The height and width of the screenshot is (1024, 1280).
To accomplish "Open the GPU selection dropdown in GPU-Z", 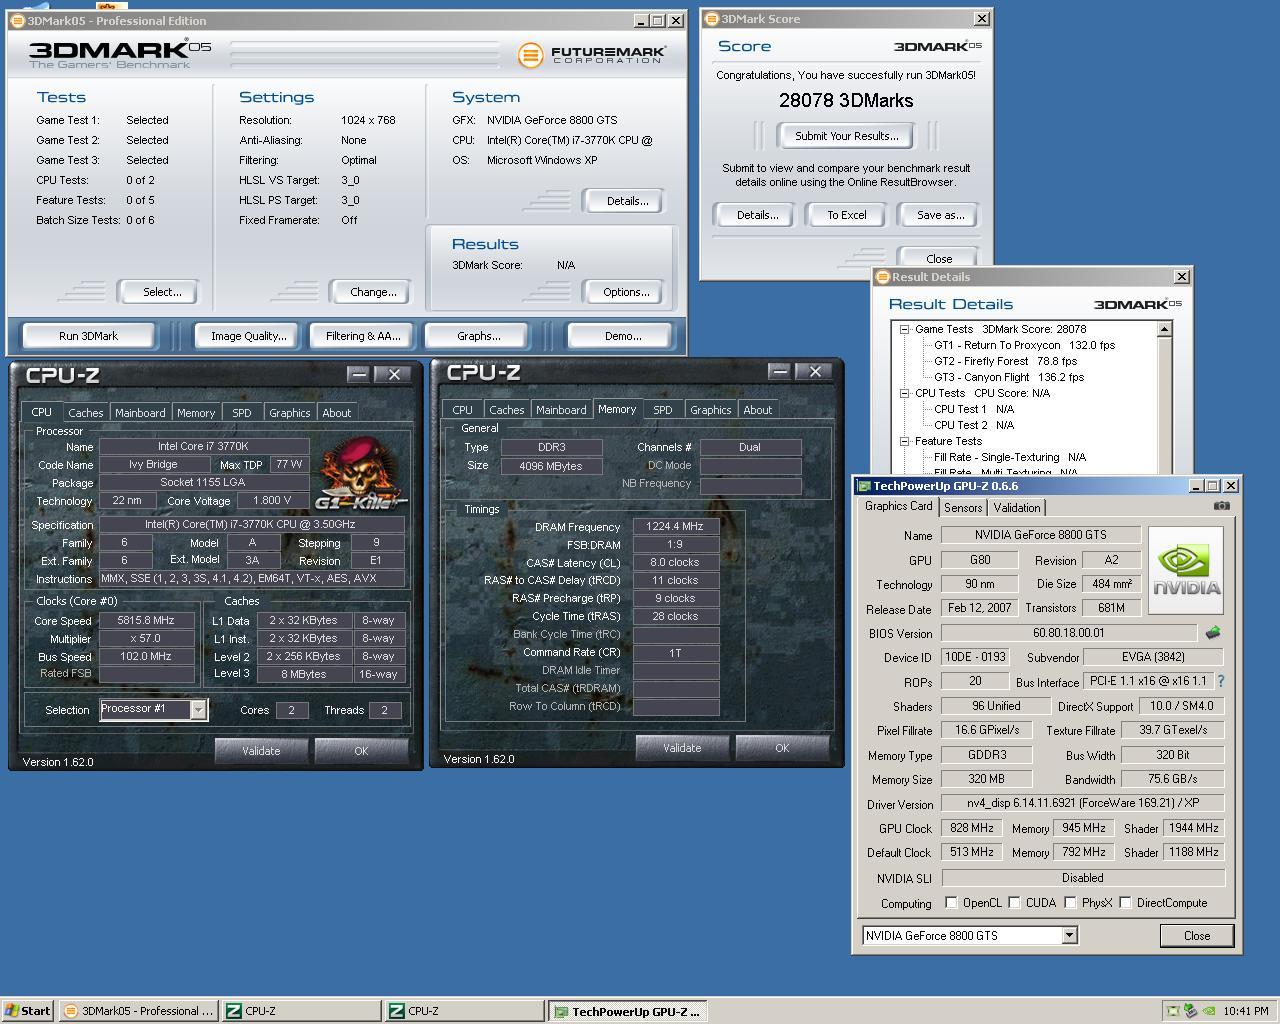I will (1069, 935).
